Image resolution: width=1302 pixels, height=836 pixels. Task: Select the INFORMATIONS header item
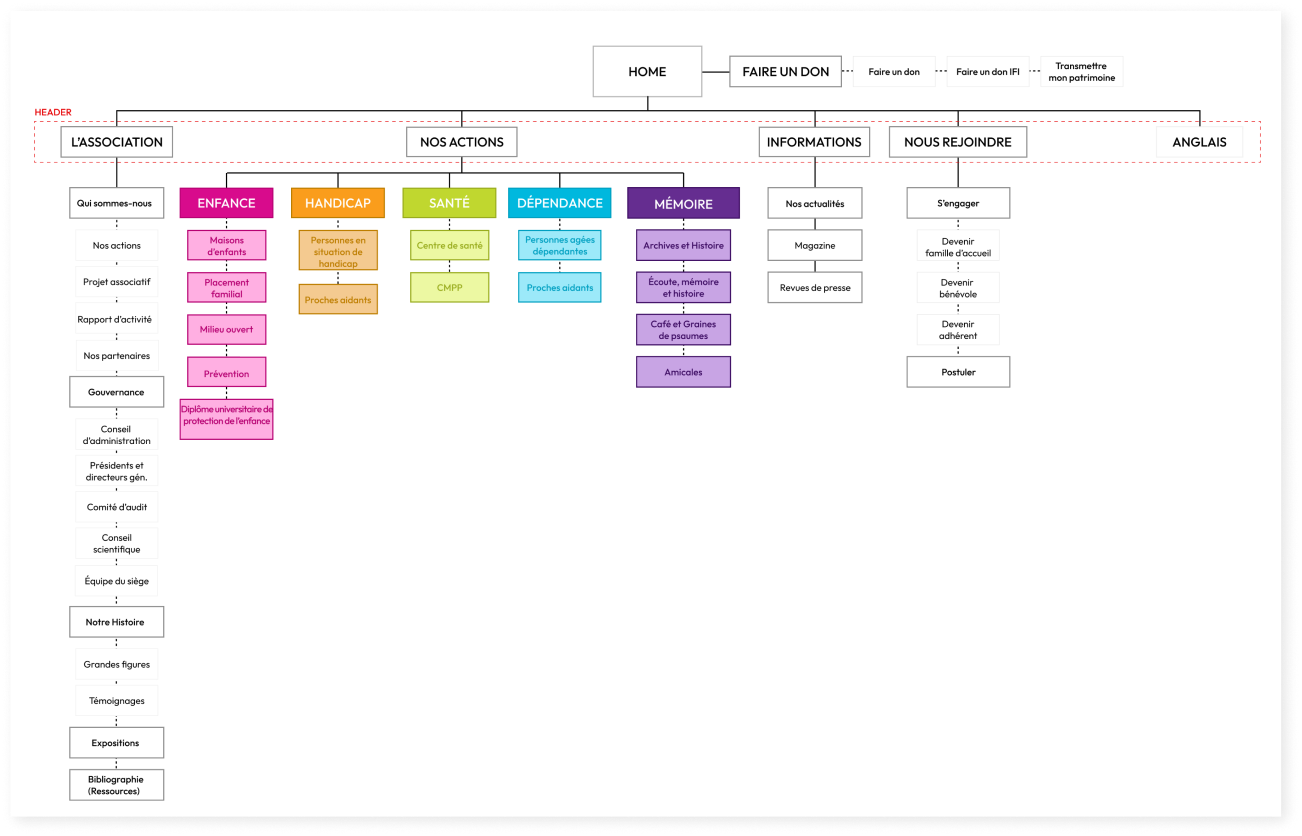click(x=813, y=142)
